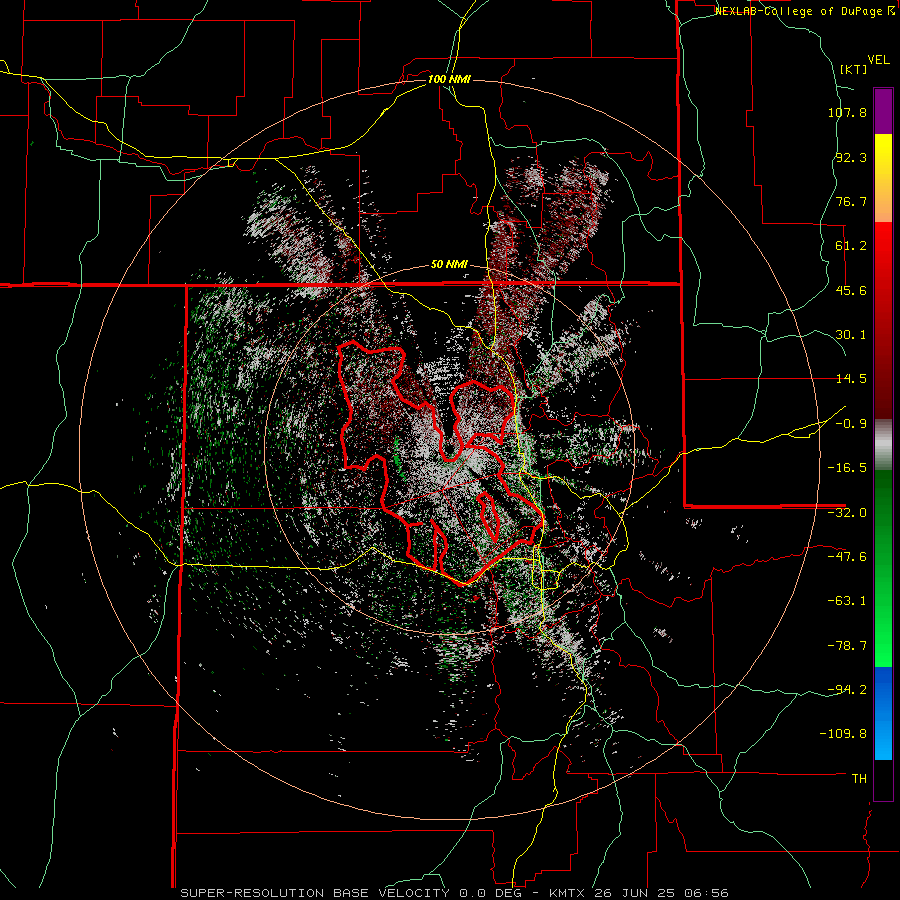This screenshot has width=900, height=900.
Task: Click the 50 NMI range ring label
Action: tap(449, 265)
